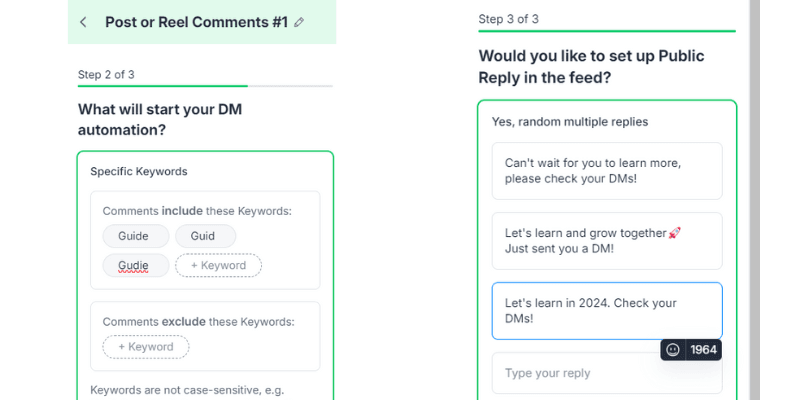Click the 'Comments exclude these Keywords' box

coord(205,336)
